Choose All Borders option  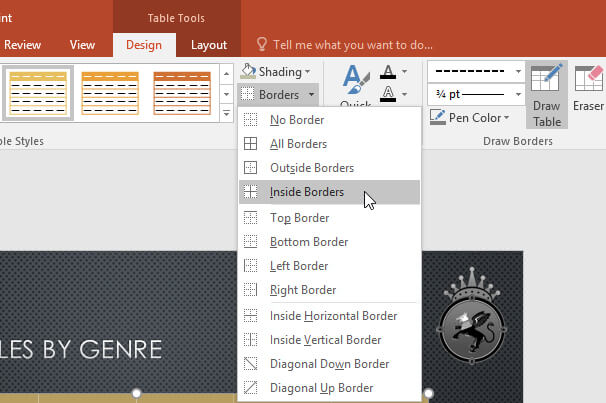[x=329, y=144]
